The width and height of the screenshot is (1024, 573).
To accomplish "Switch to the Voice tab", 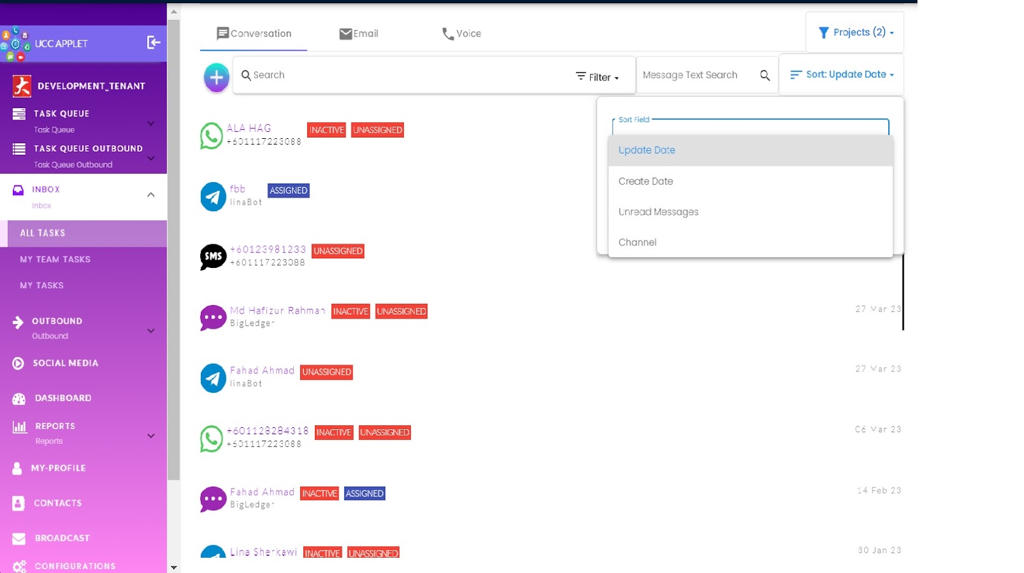I will click(x=461, y=34).
